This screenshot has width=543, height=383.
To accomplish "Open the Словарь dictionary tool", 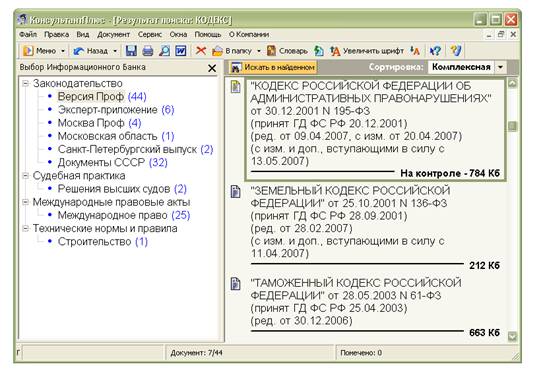I will (287, 51).
